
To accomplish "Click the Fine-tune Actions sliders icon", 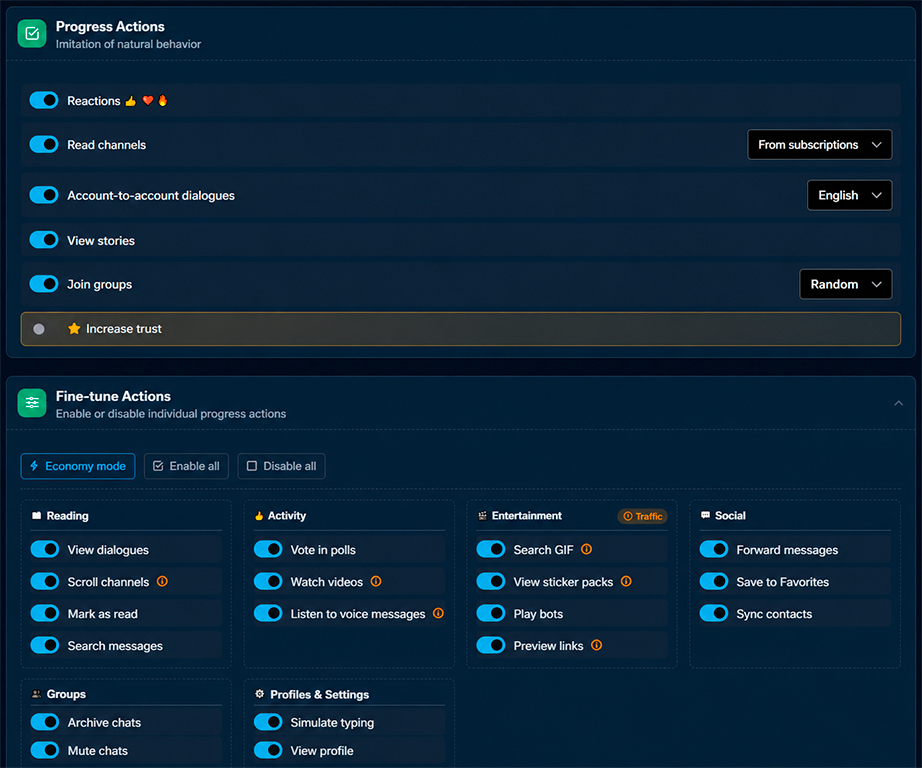I will [32, 403].
